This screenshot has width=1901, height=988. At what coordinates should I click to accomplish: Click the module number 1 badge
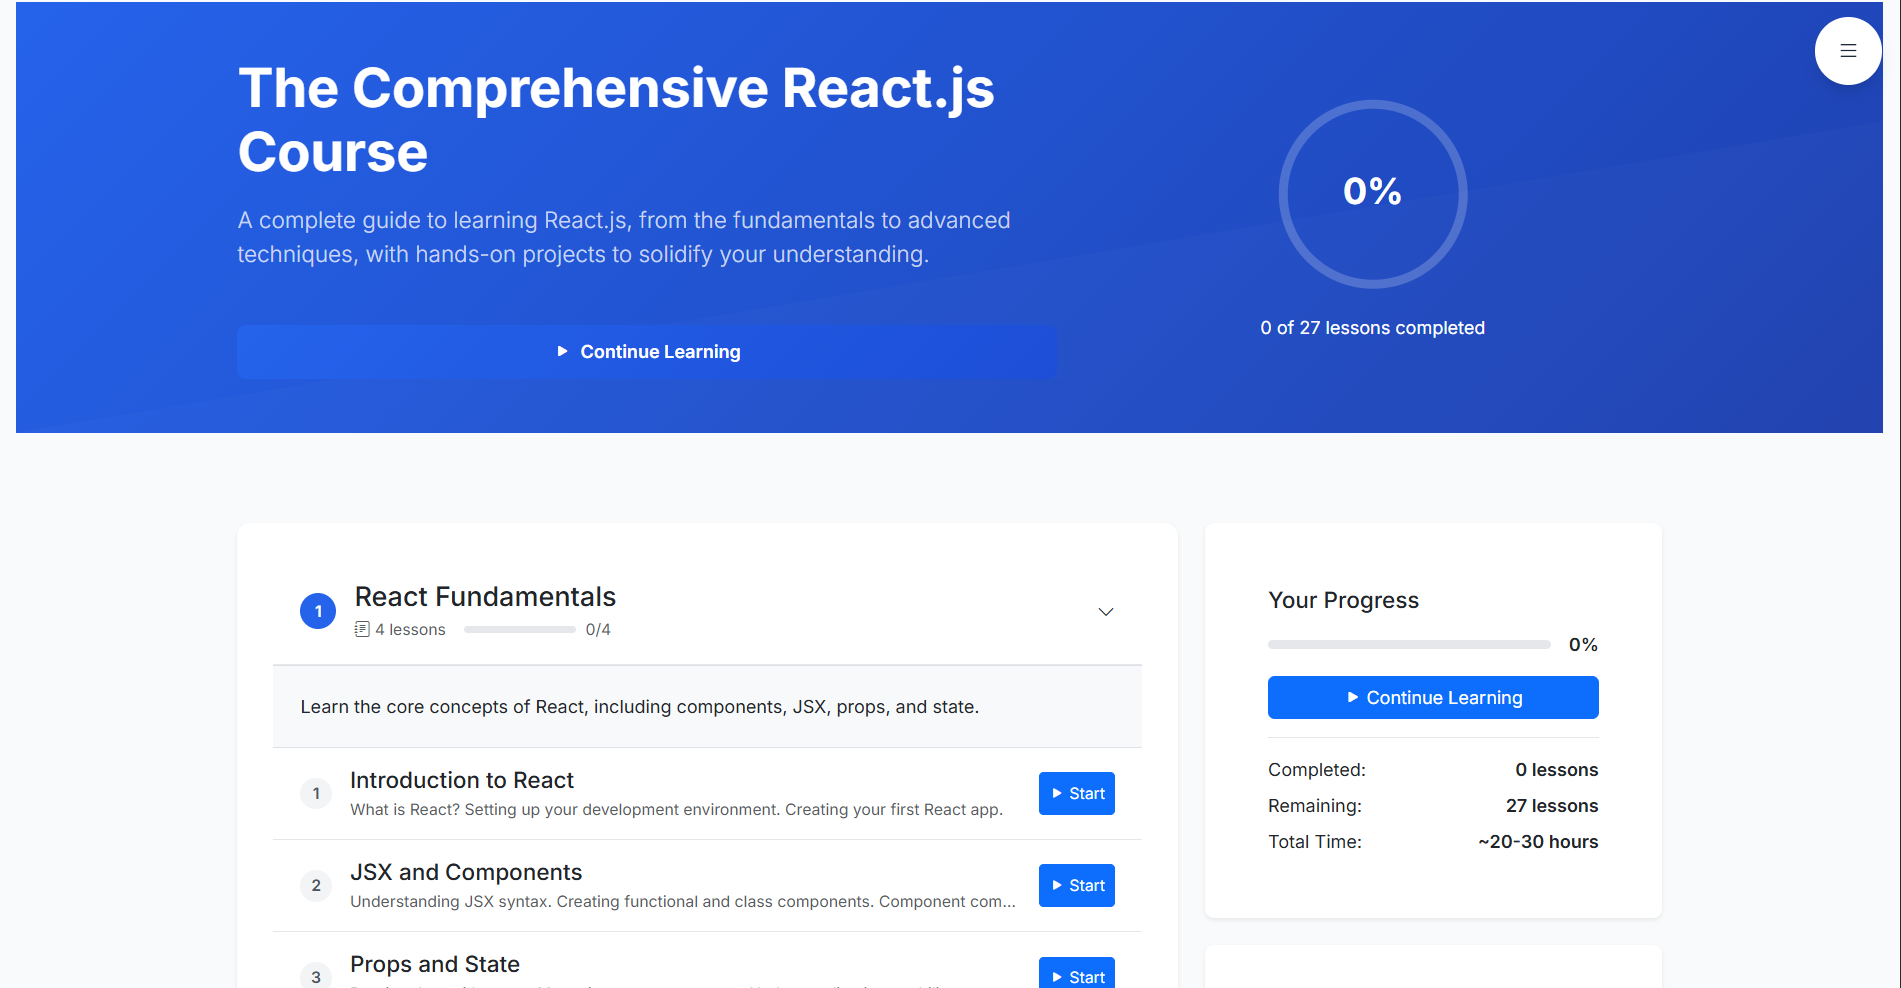coord(318,611)
